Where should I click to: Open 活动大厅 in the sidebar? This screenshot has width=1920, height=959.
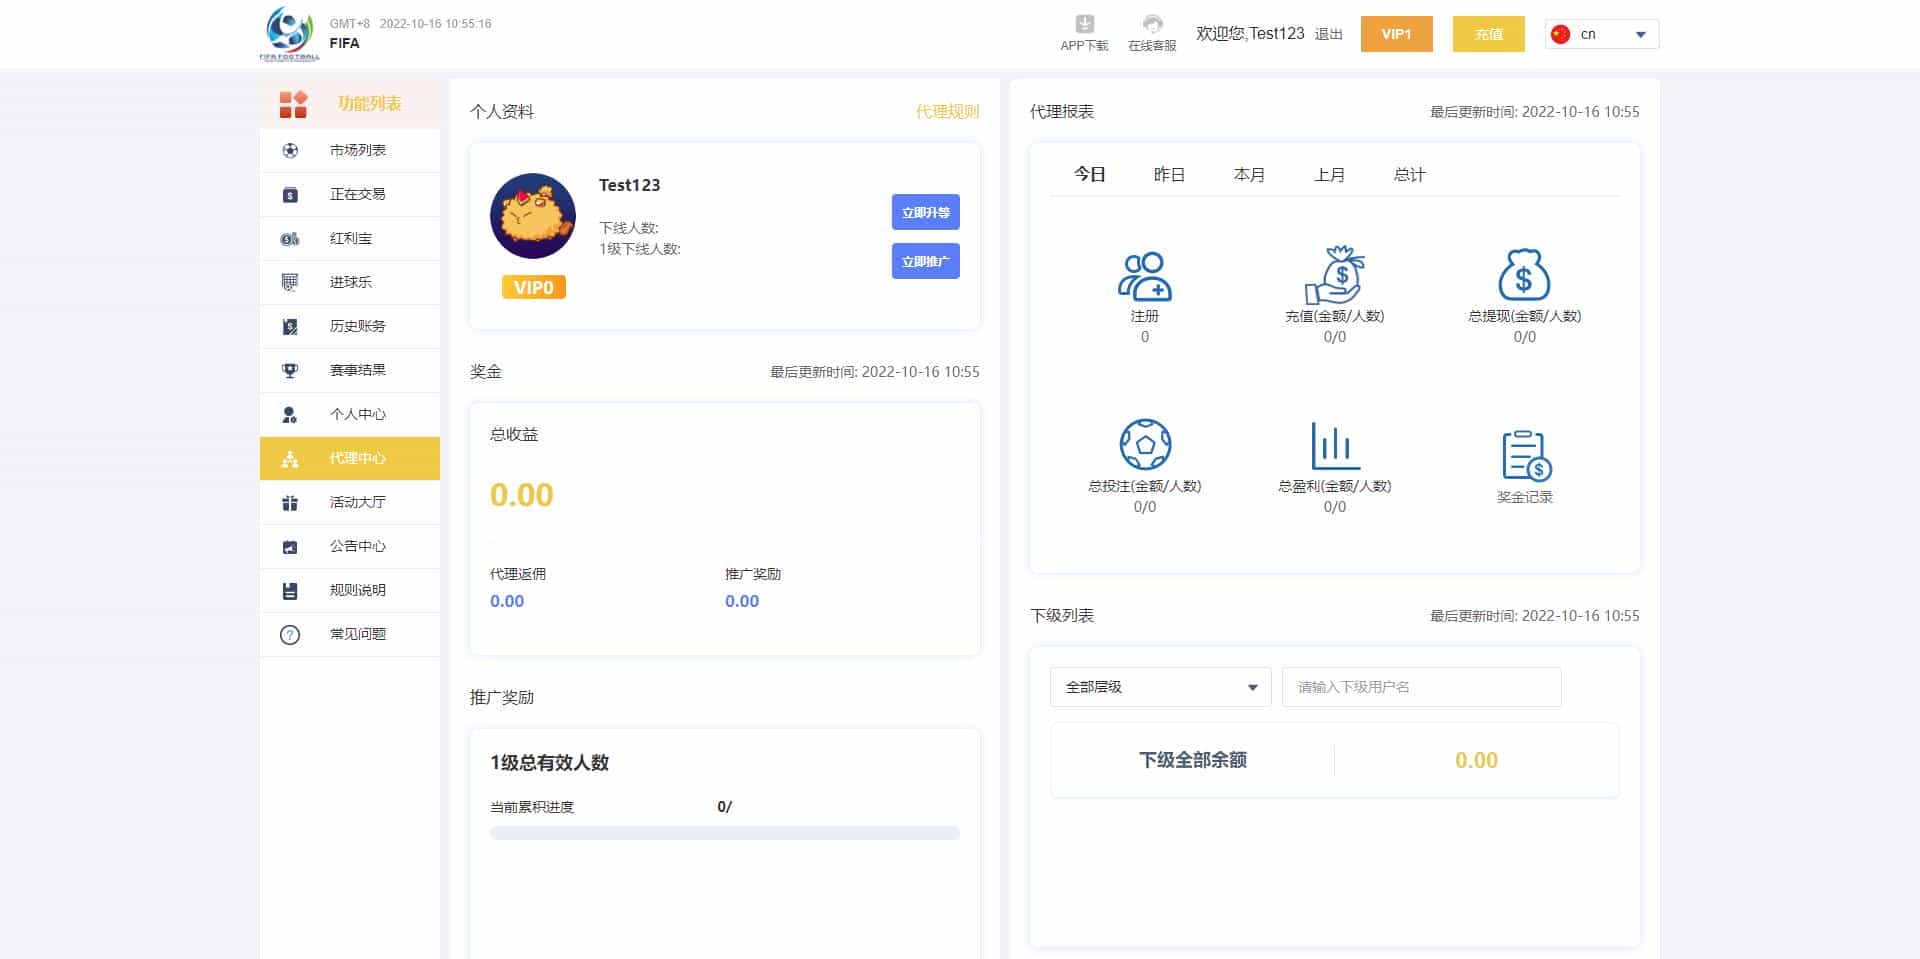(x=350, y=502)
